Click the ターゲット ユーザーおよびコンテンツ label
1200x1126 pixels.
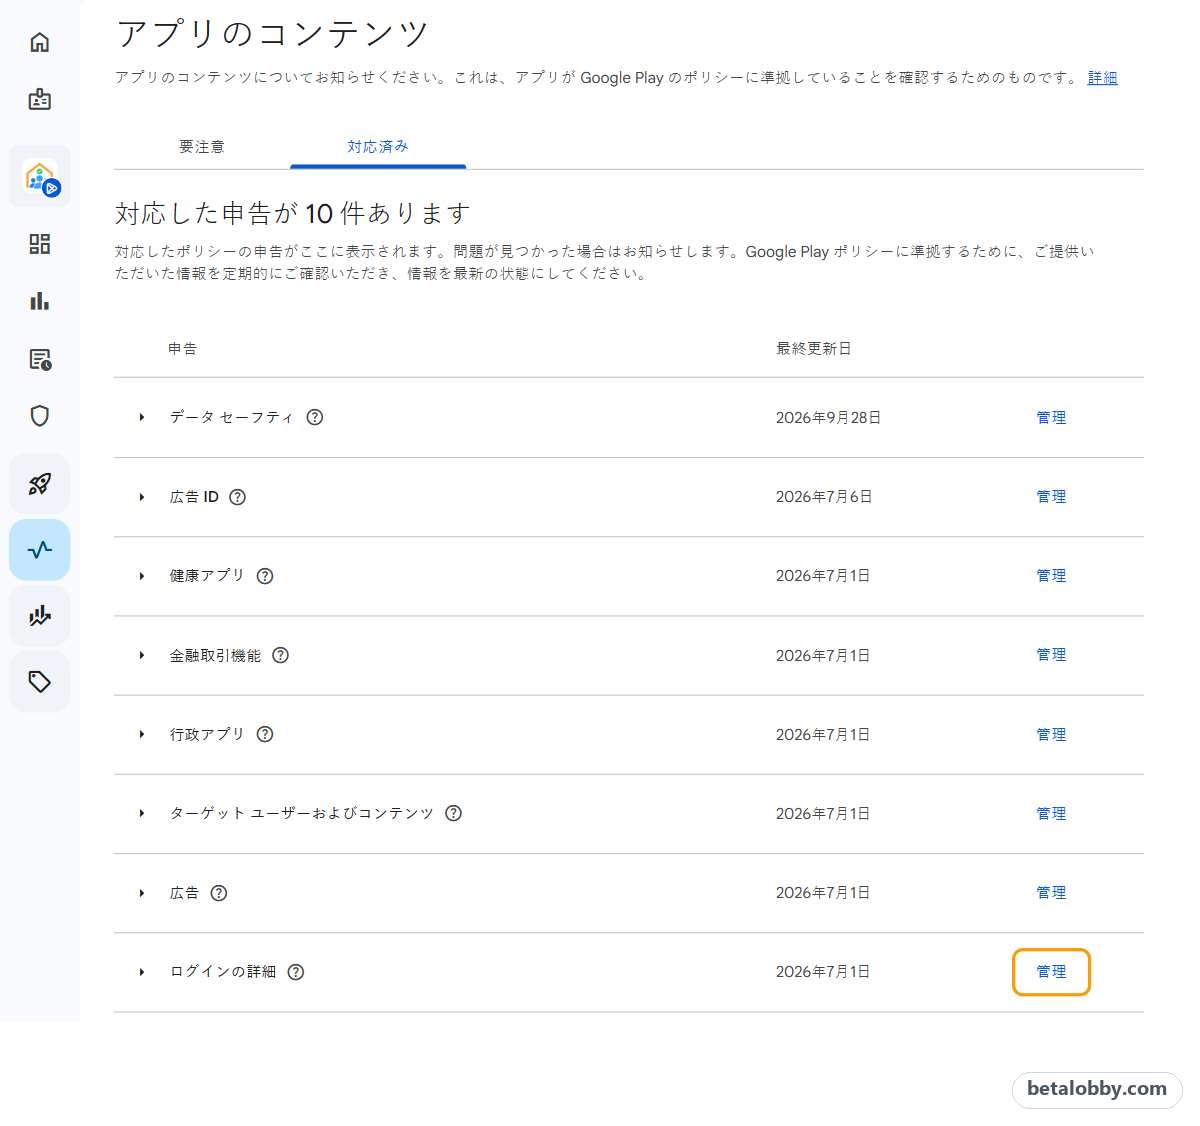(x=302, y=813)
